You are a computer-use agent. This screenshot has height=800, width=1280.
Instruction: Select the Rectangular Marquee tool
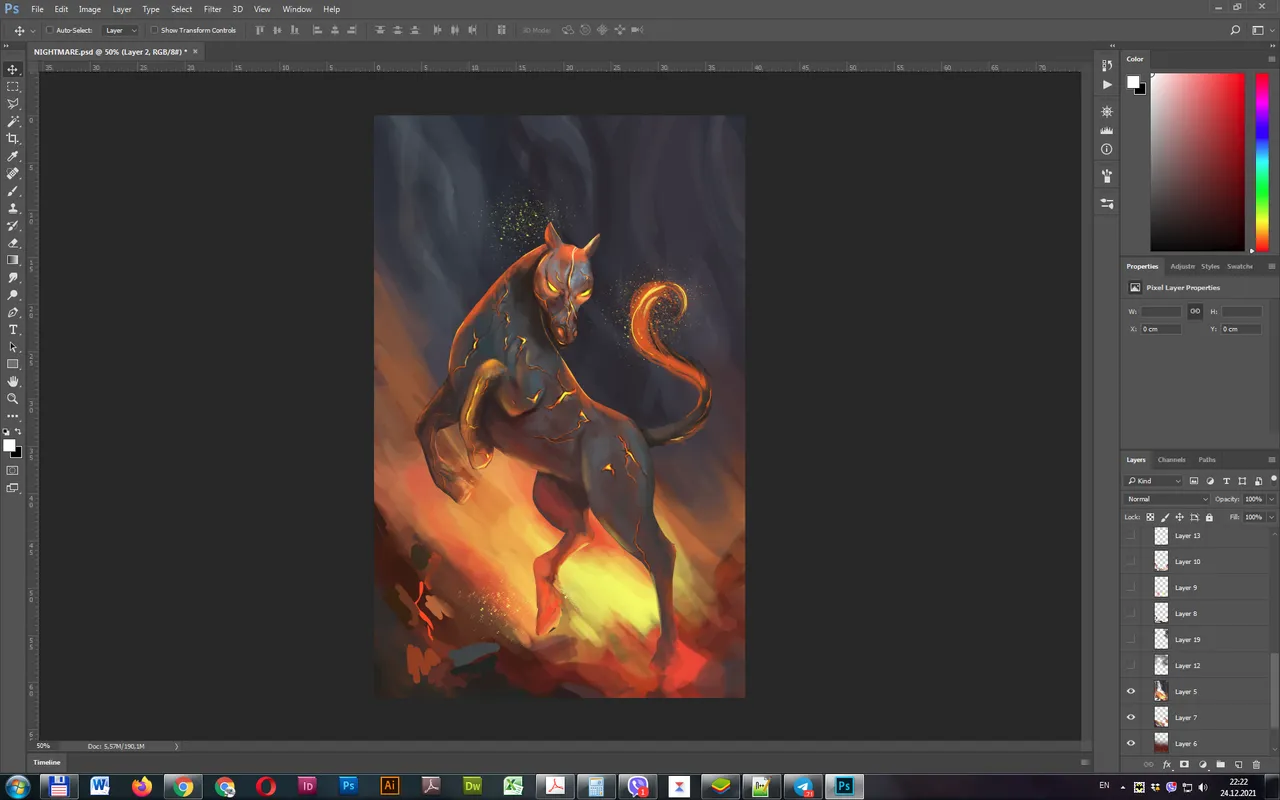pyautogui.click(x=13, y=87)
